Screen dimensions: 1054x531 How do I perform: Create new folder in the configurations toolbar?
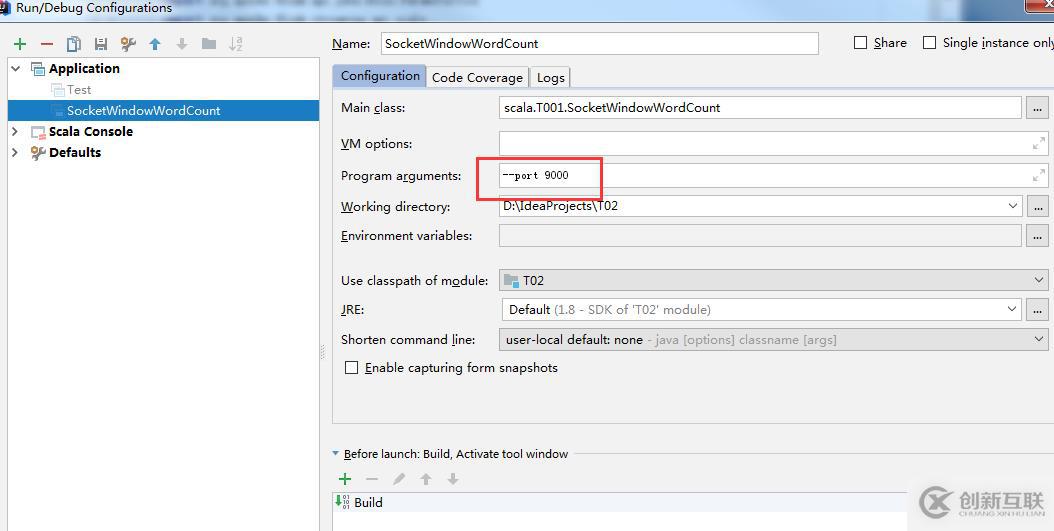pos(209,44)
